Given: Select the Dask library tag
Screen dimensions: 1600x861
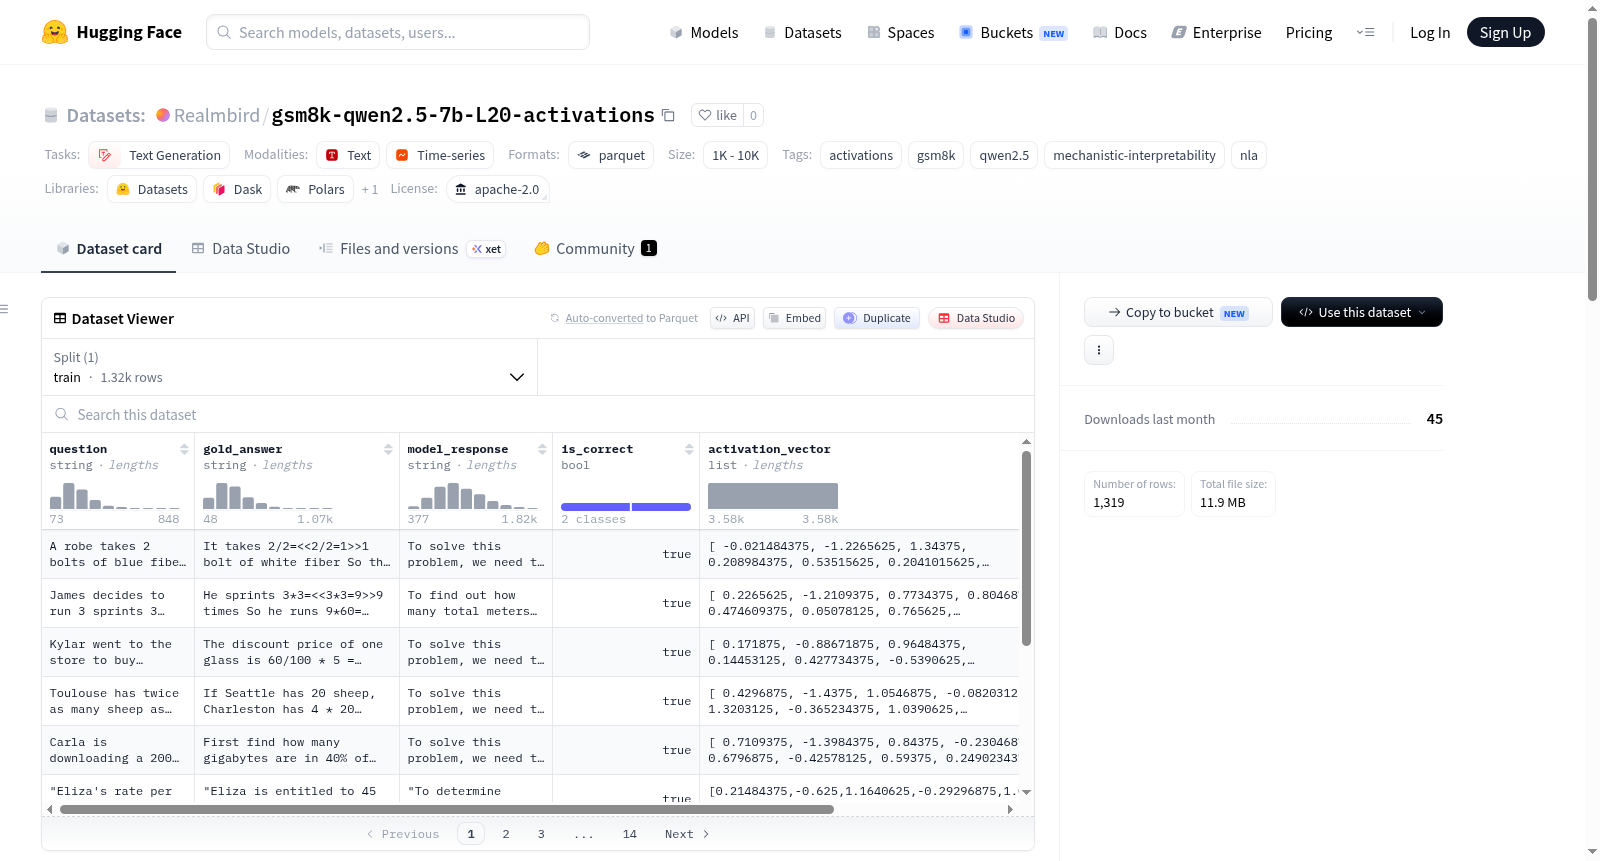Looking at the screenshot, I should pyautogui.click(x=237, y=189).
